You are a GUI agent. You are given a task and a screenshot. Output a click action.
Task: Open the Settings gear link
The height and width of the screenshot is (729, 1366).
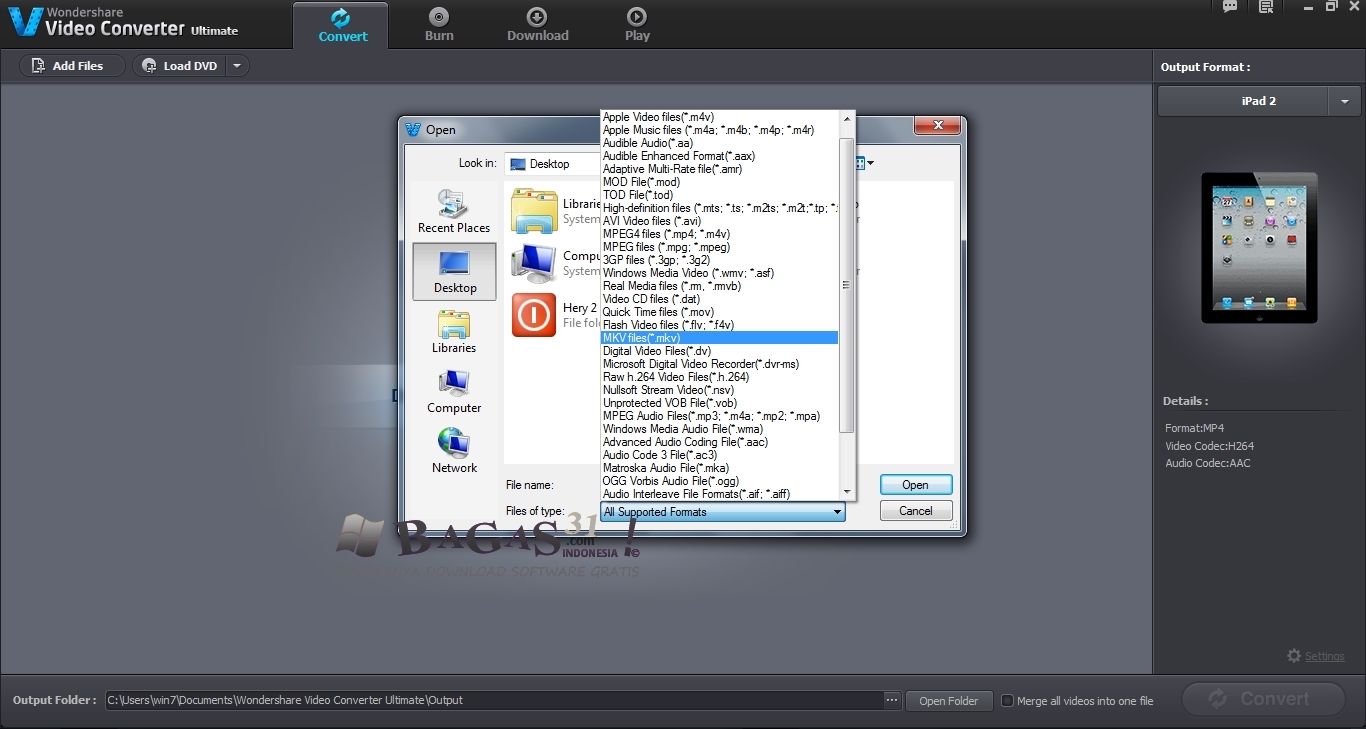click(x=1316, y=656)
